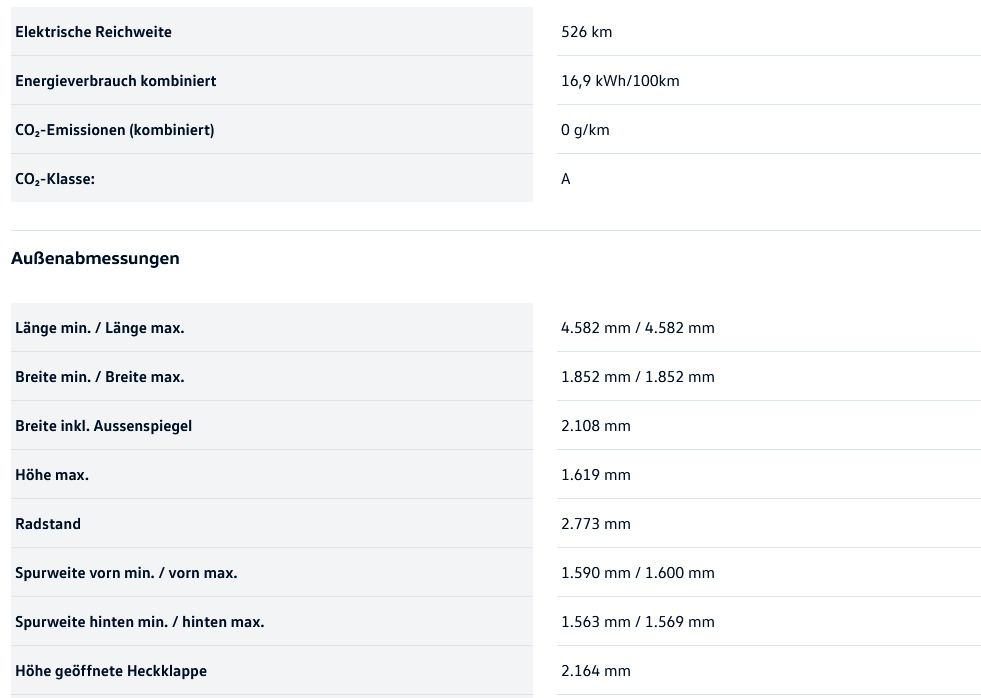Click the Elektrische Reichweite row label

click(x=93, y=32)
